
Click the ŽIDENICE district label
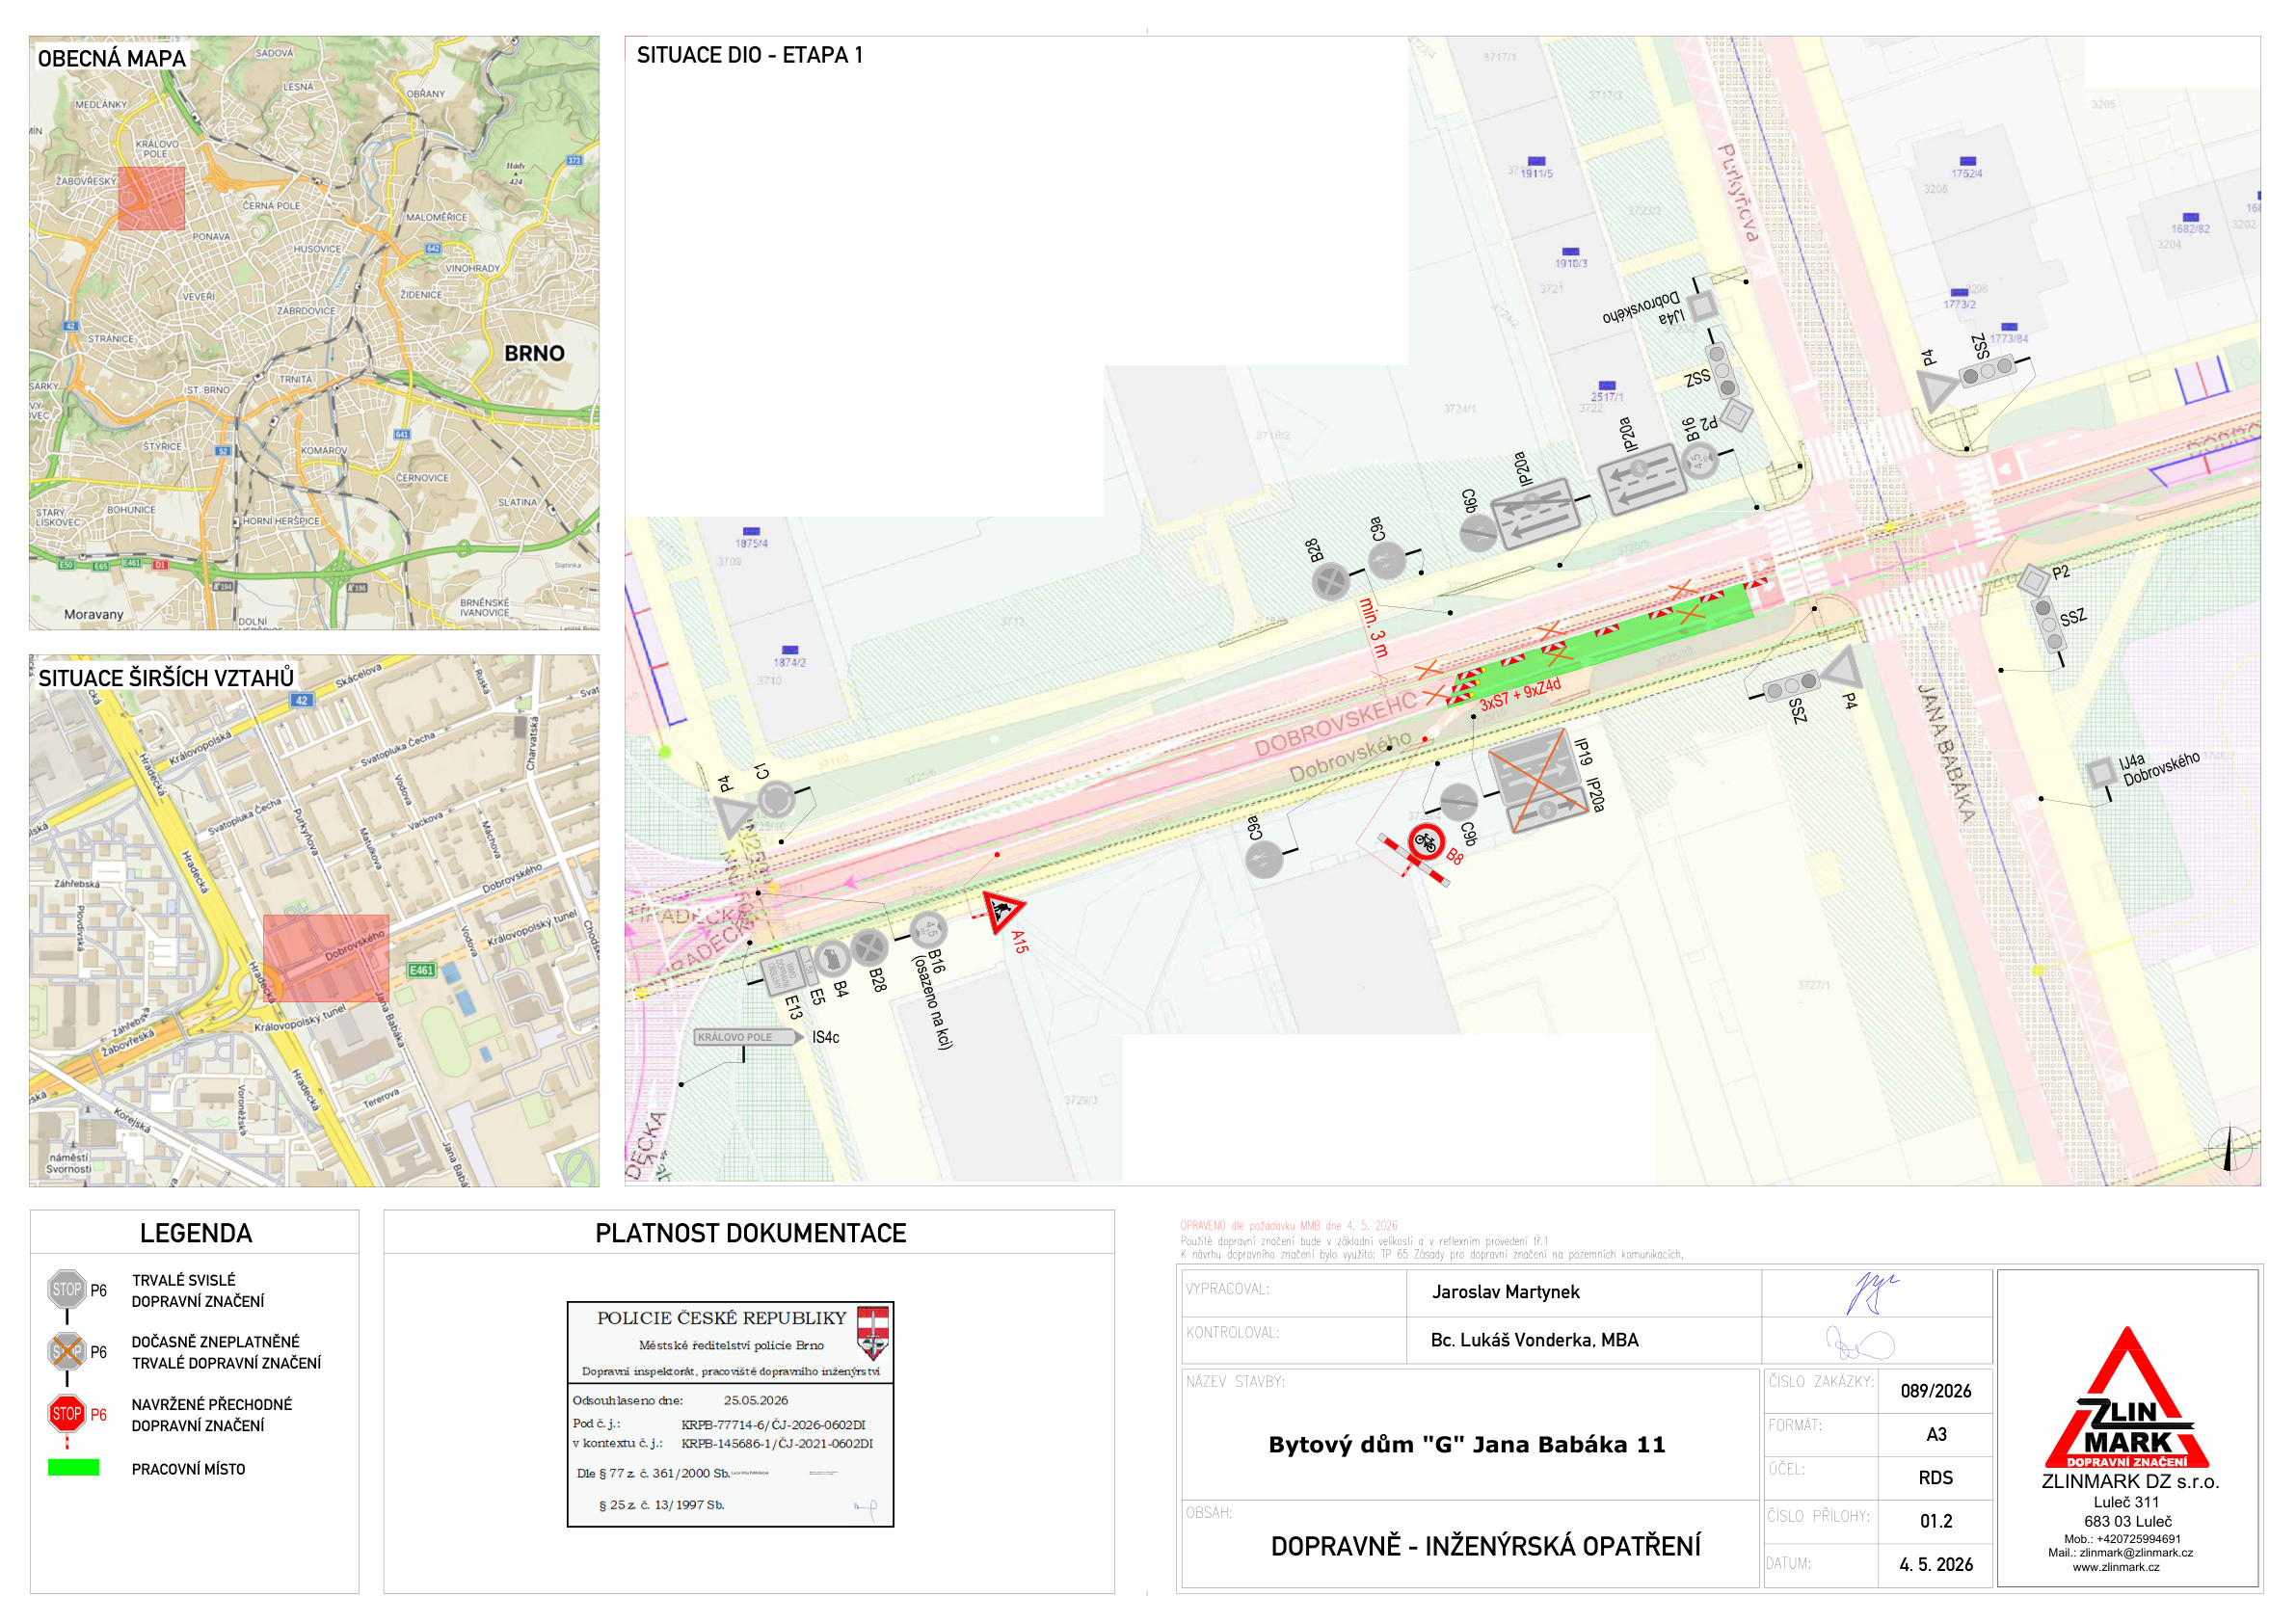coord(421,295)
